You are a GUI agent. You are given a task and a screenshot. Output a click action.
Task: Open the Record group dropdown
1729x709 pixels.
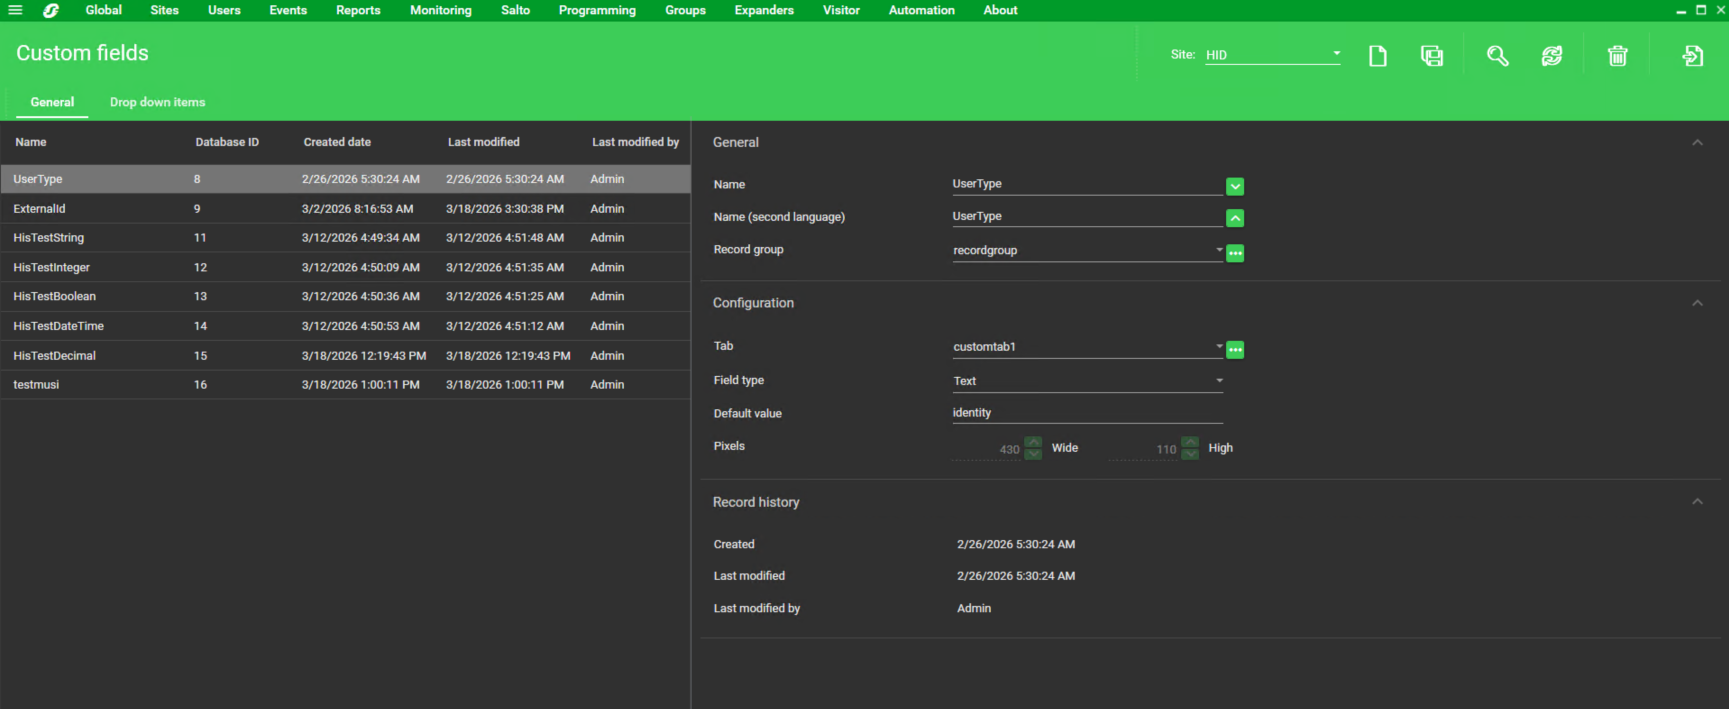(x=1088, y=251)
